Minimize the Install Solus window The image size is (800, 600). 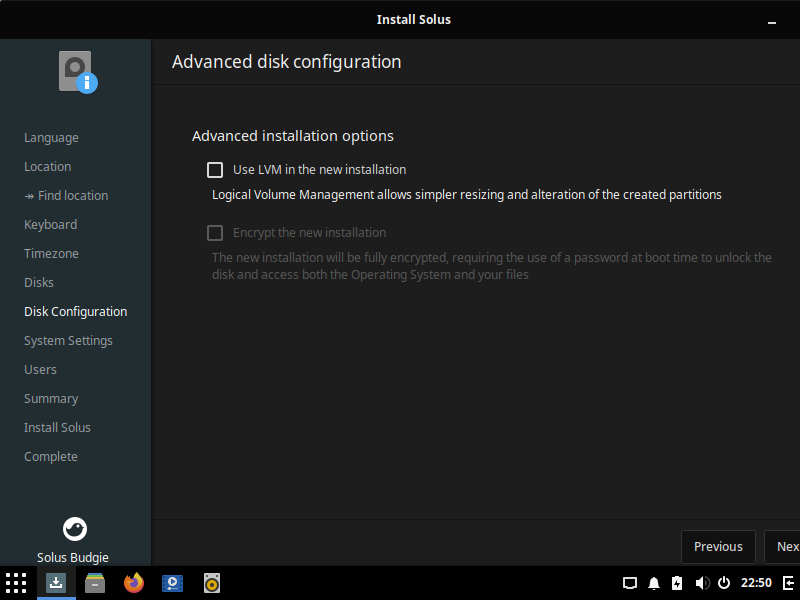pos(772,22)
